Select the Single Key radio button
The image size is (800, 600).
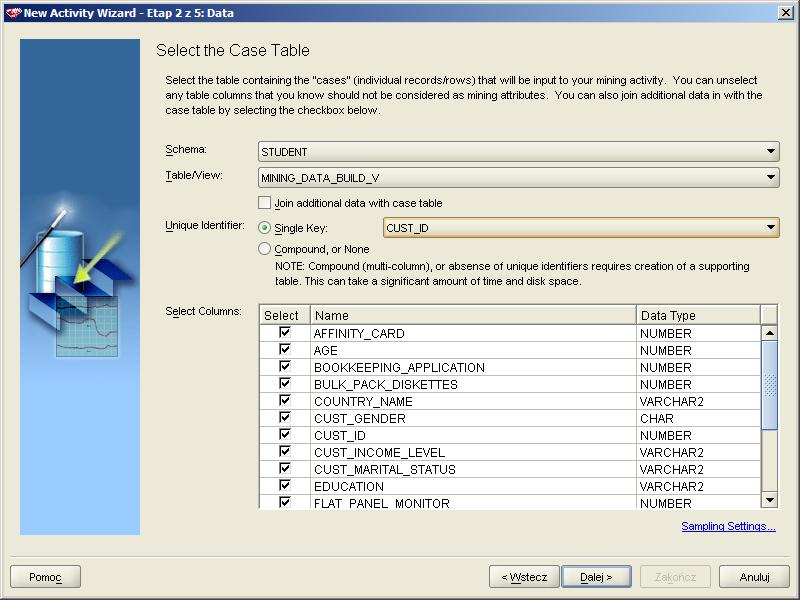coord(264,228)
